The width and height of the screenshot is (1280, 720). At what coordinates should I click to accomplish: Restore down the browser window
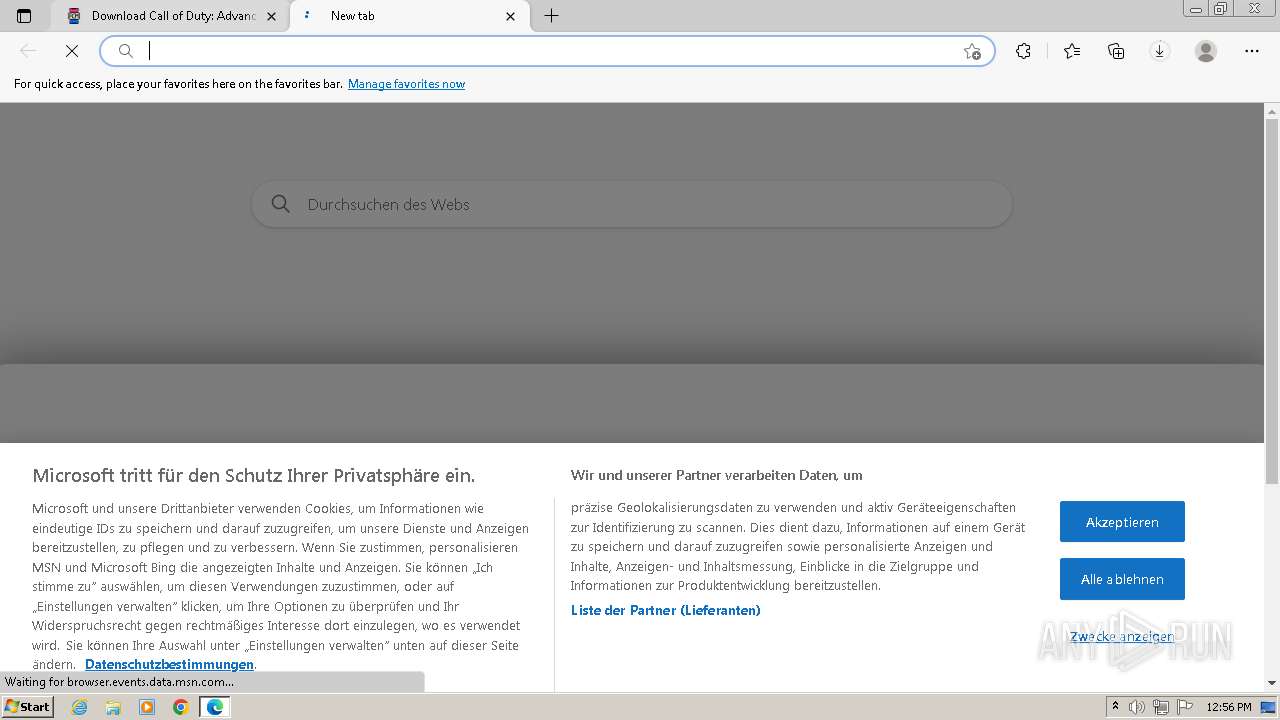(1220, 9)
